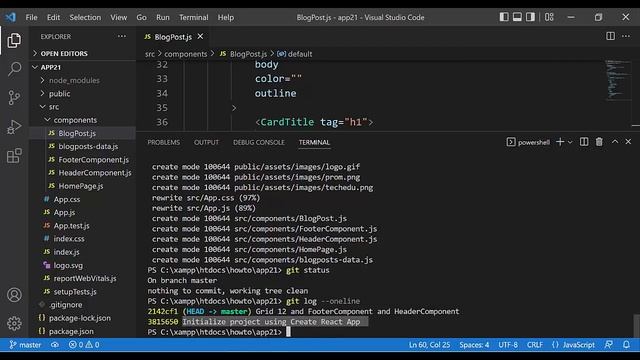Select the Terminal panel tab
The width and height of the screenshot is (640, 360).
tap(314, 142)
